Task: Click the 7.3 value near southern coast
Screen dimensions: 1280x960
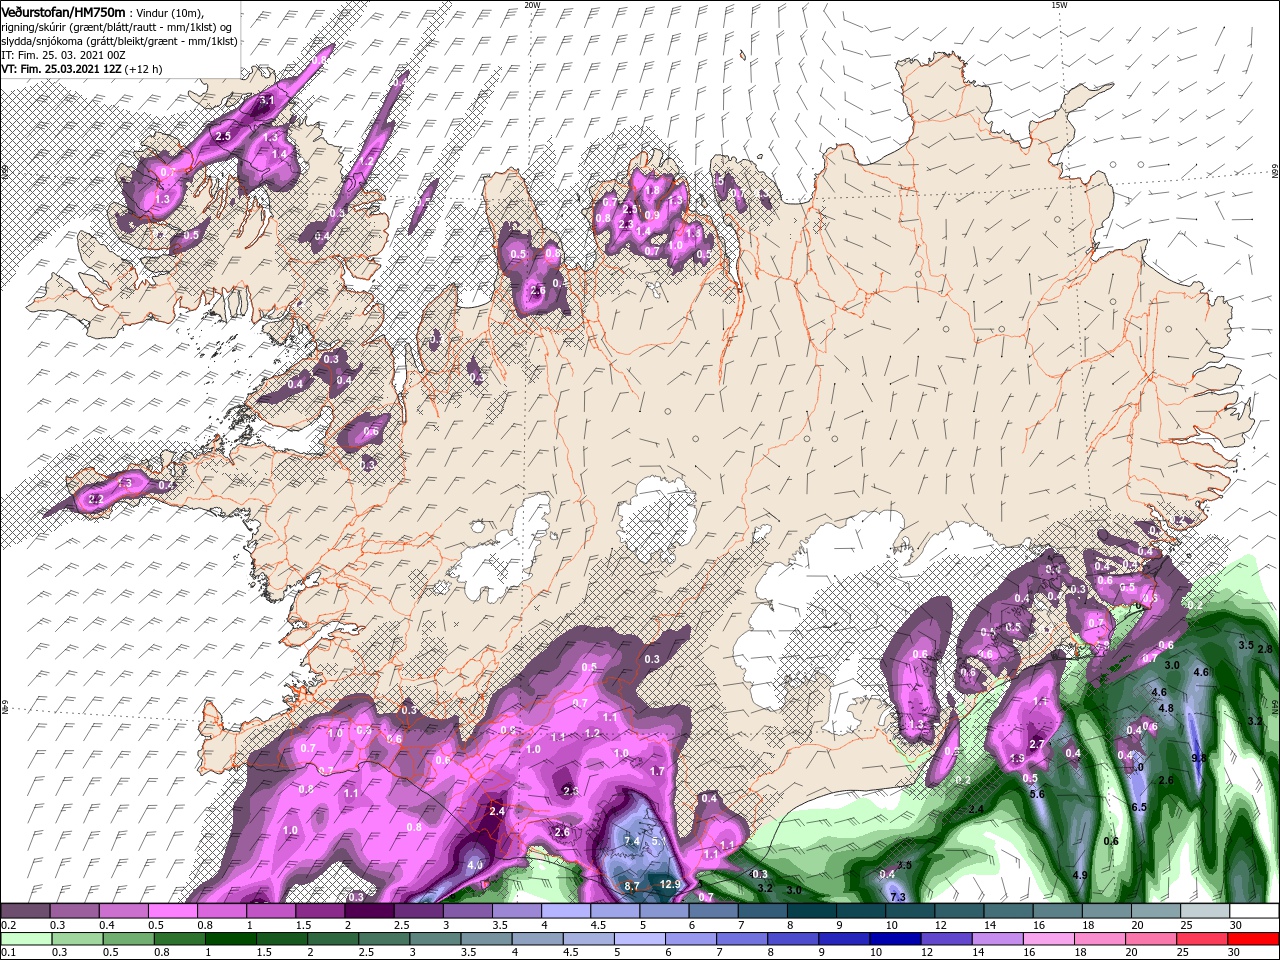Action: pyautogui.click(x=897, y=897)
